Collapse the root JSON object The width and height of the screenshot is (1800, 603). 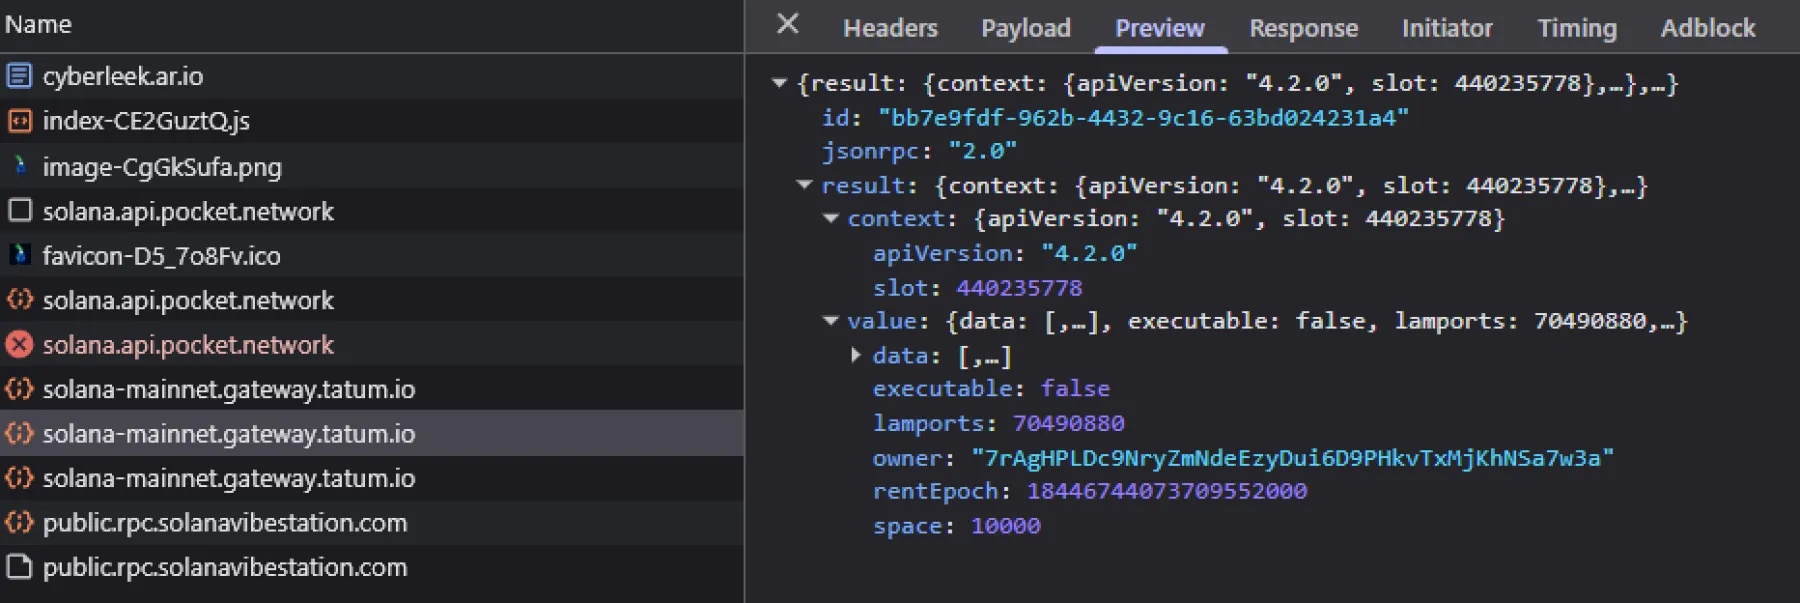(779, 83)
